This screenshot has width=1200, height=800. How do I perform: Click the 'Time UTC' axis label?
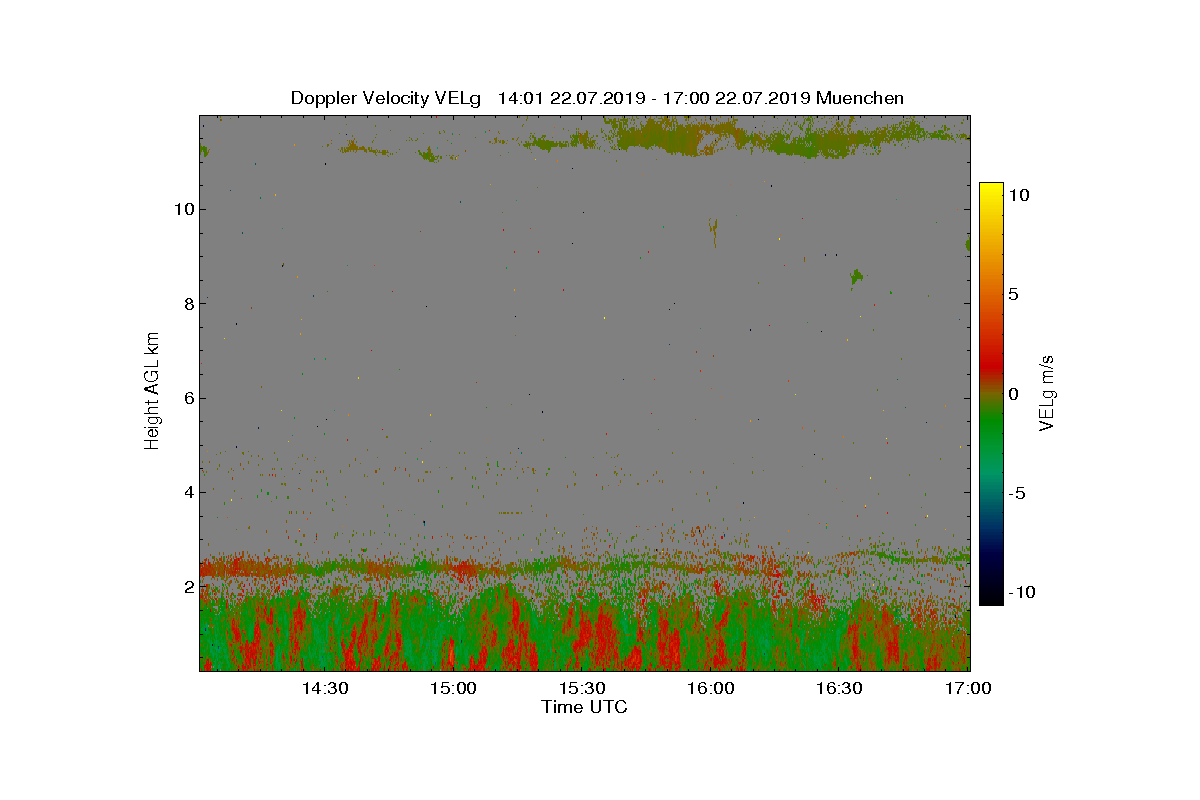[585, 707]
